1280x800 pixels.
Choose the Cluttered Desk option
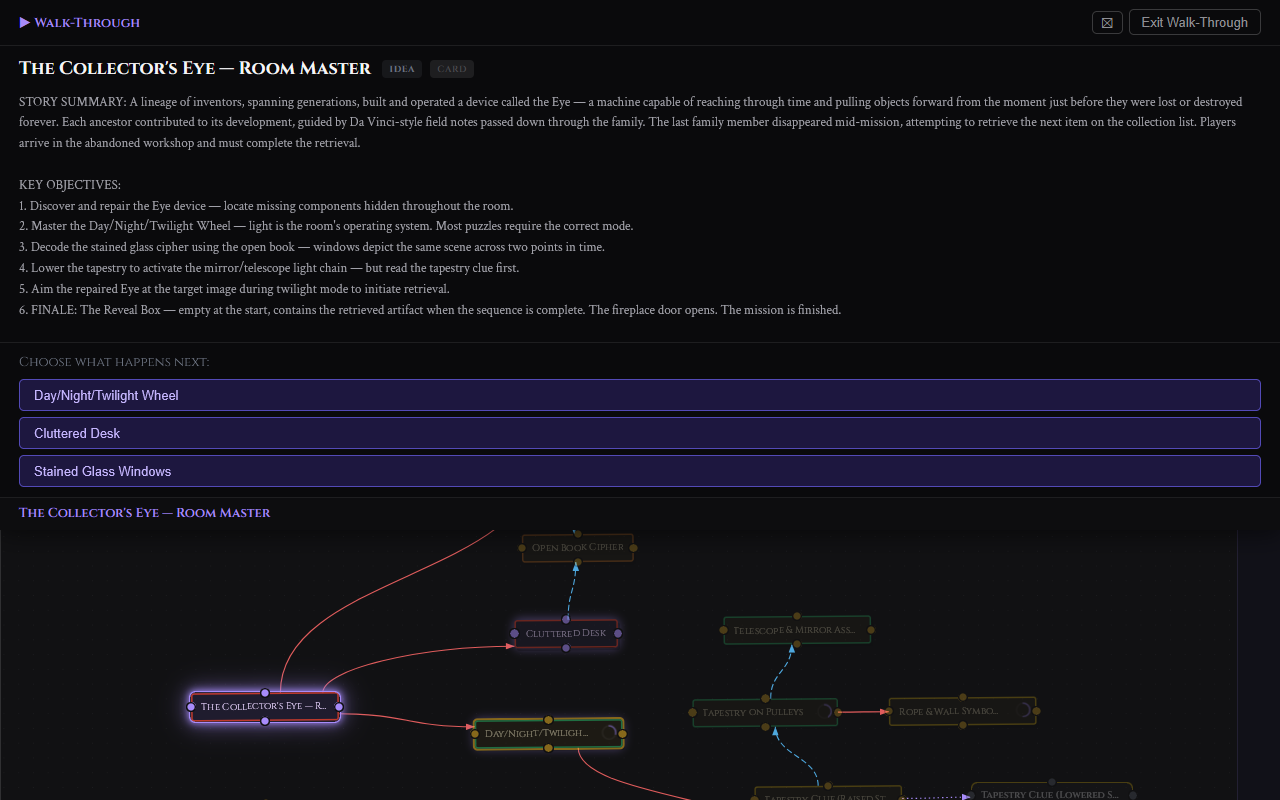click(x=640, y=433)
